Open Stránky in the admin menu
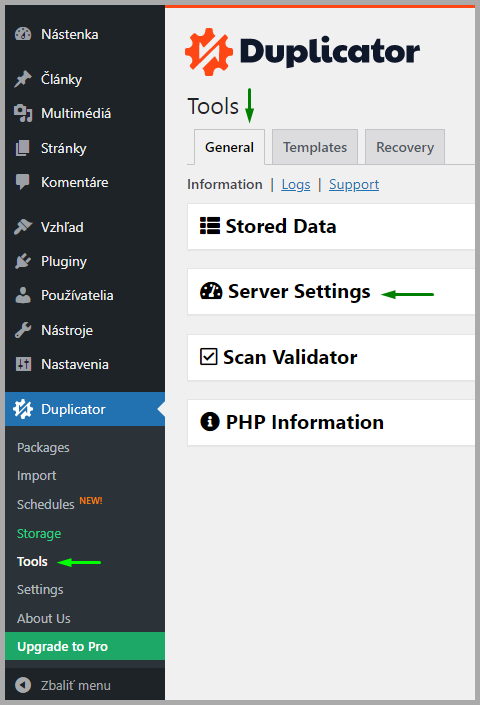The image size is (480, 705). [85, 148]
